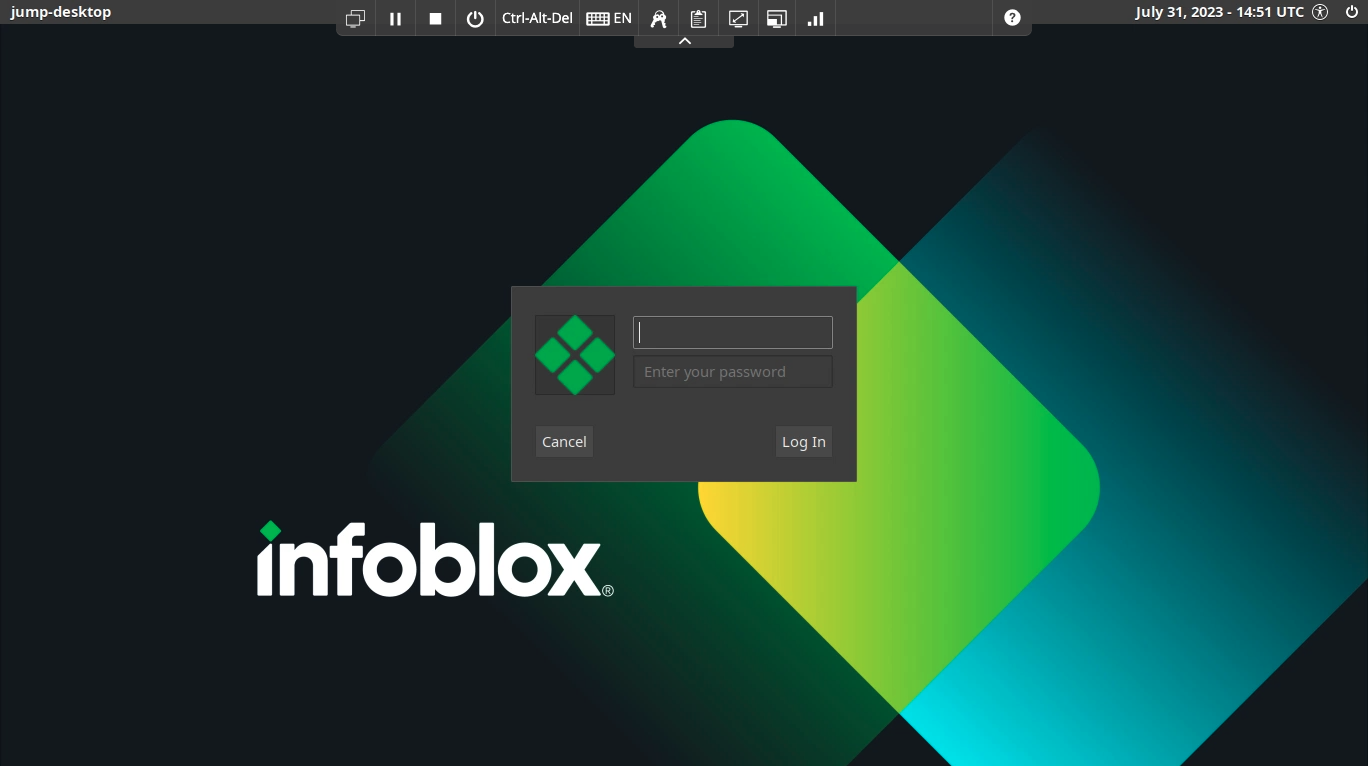Viewport: 1368px width, 766px height.
Task: Click the keys credentials icon
Action: 658,18
